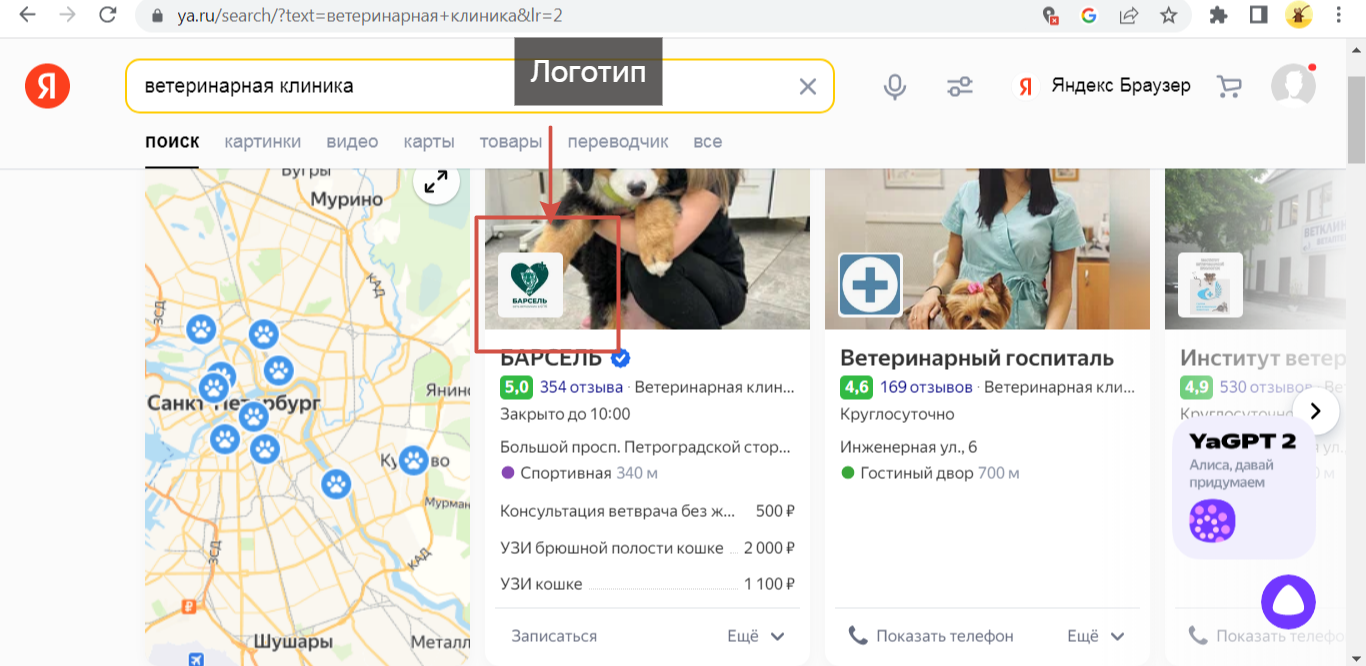Open Yandex account avatar

pos(1293,86)
